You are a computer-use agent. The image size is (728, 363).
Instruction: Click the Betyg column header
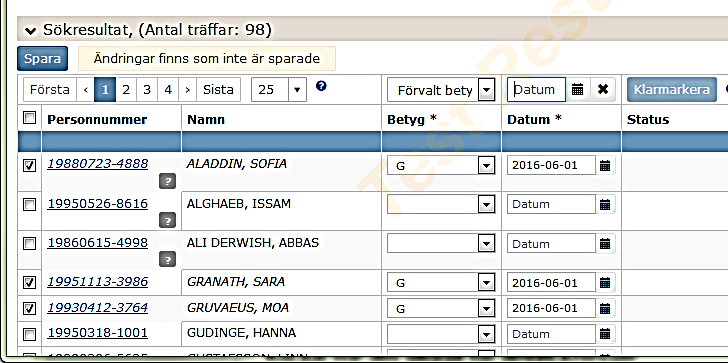(411, 119)
